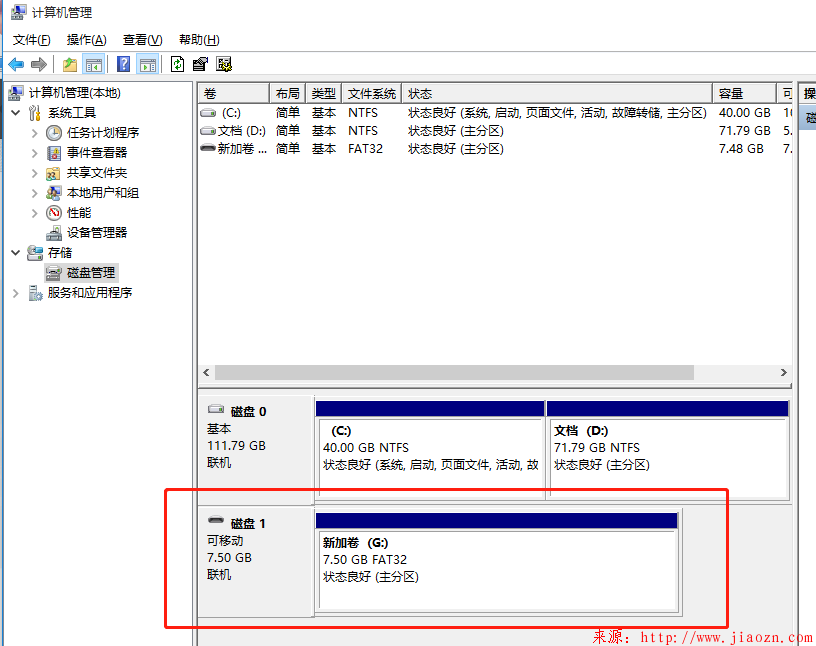Select 设备管理器 in the tree
The image size is (816, 646).
coord(97,233)
